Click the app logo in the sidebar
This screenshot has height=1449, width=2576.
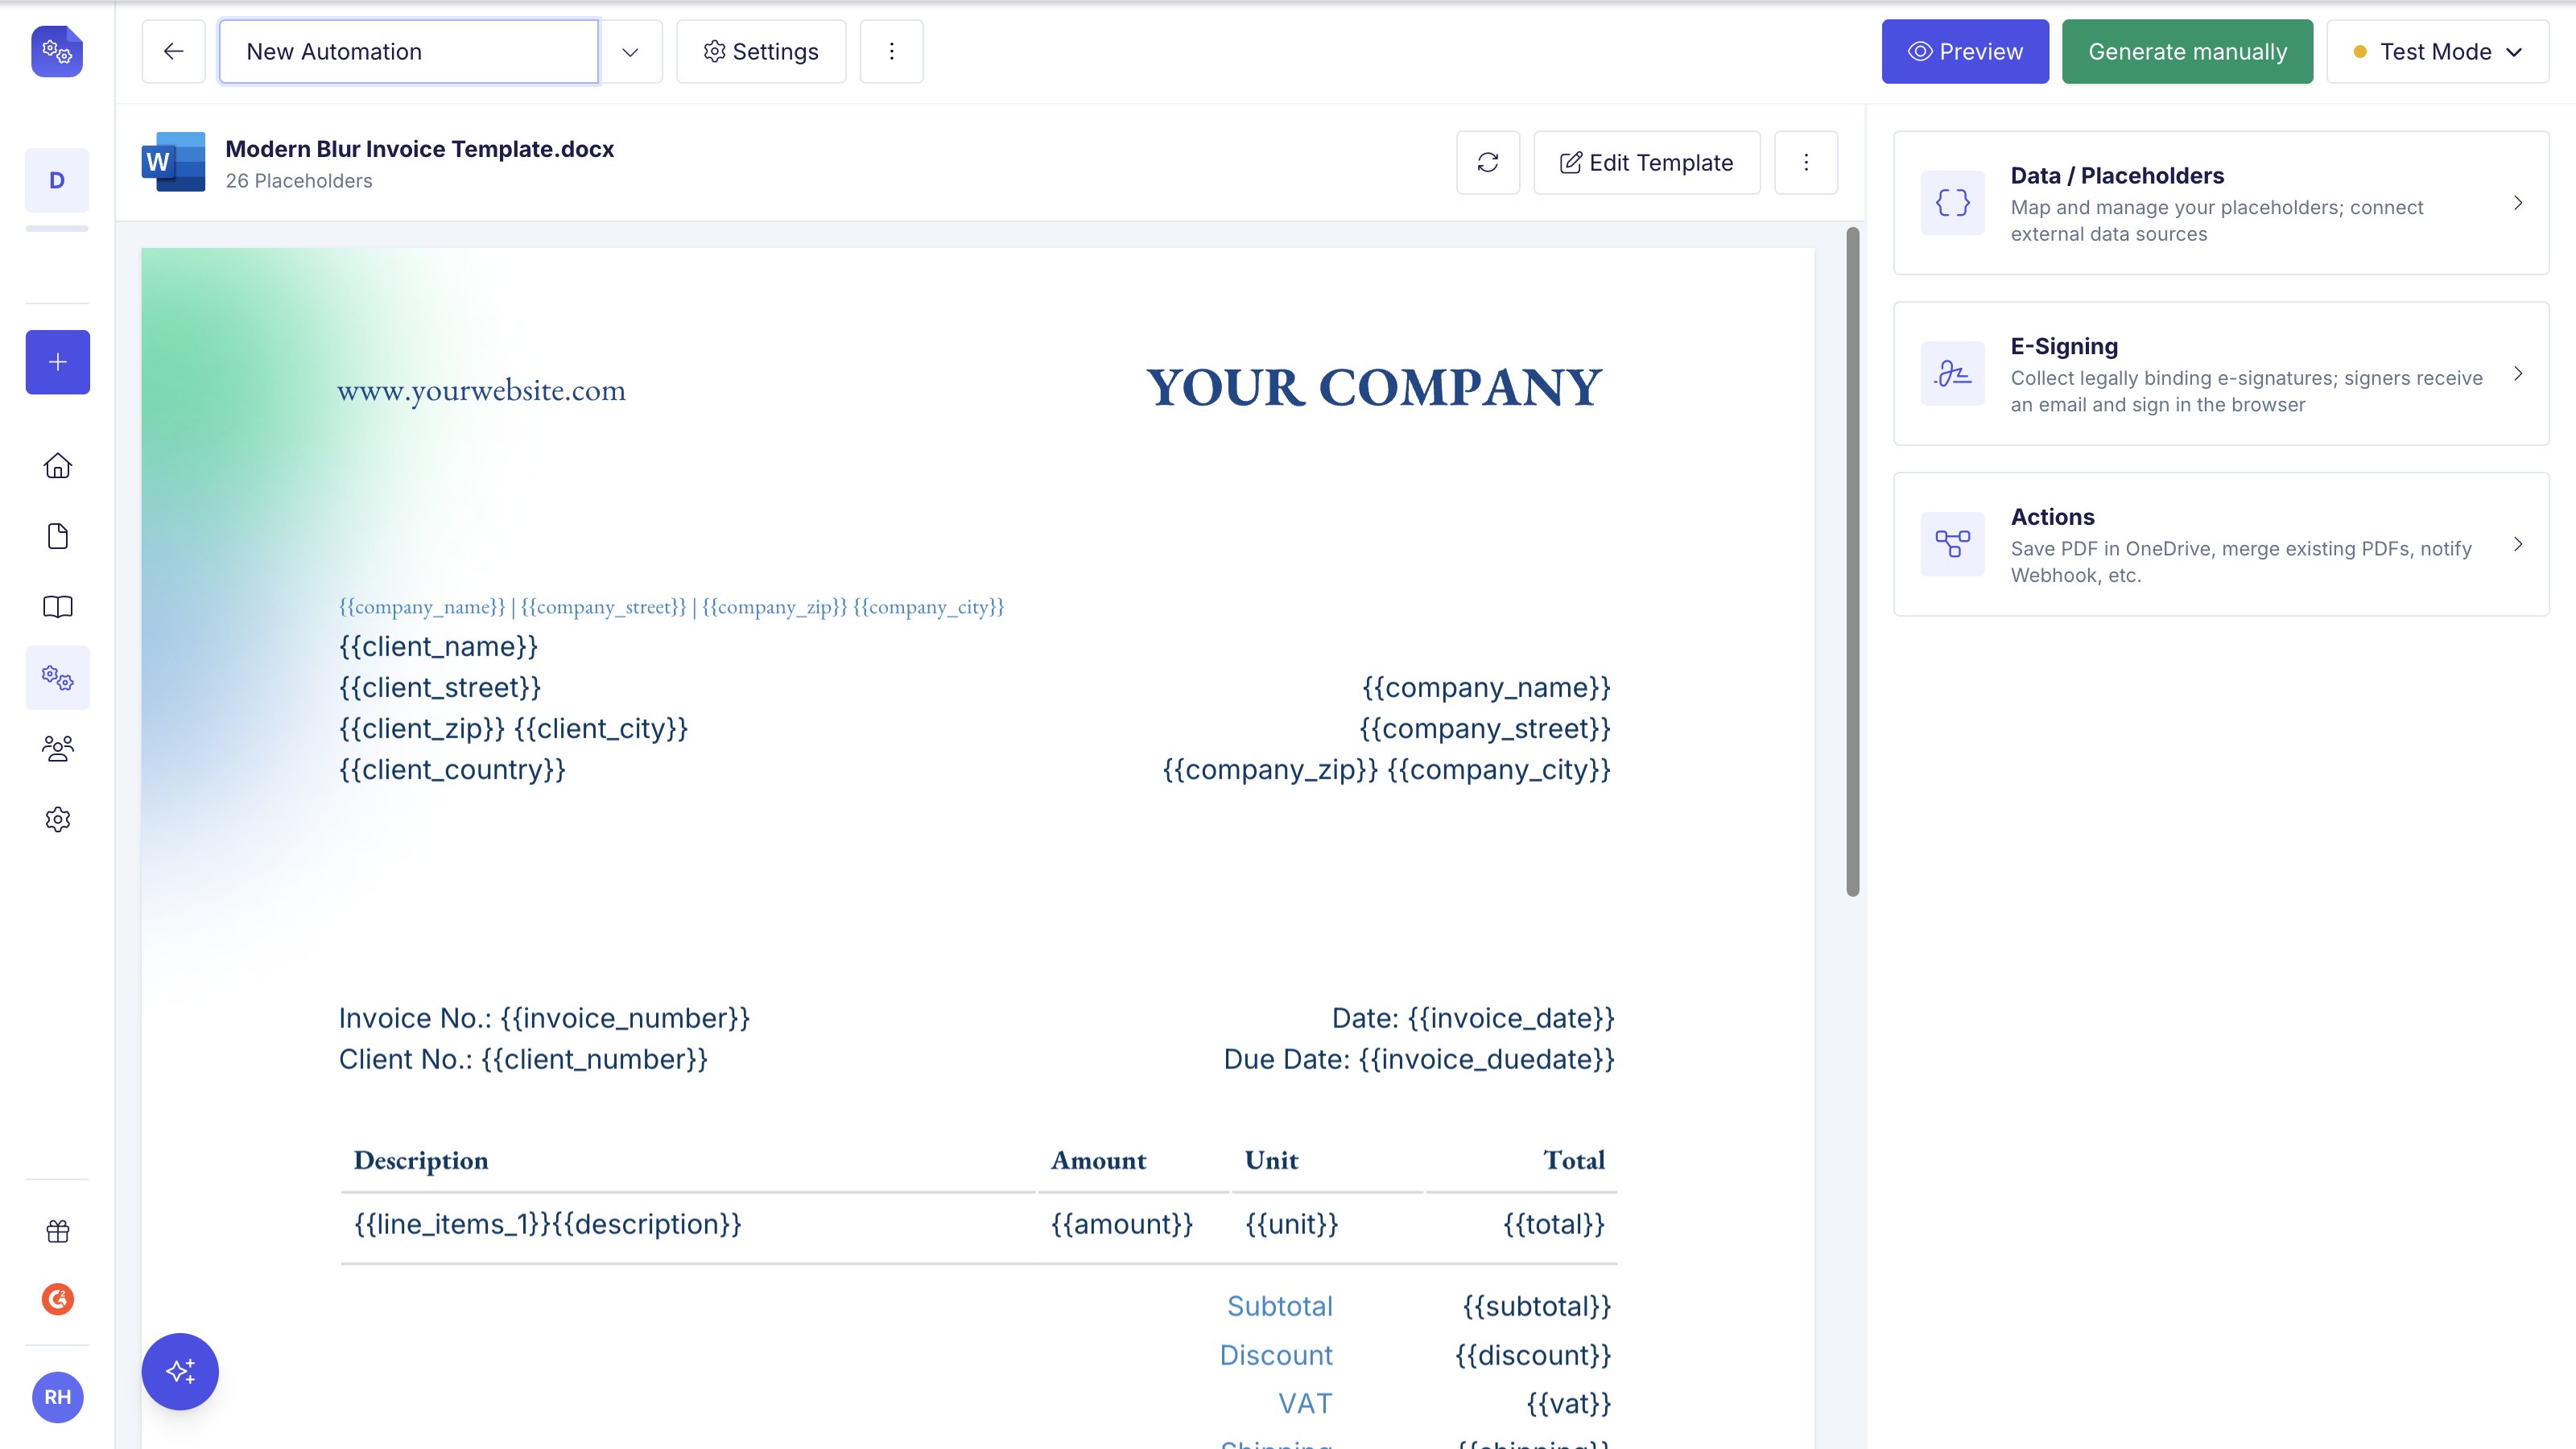point(57,51)
